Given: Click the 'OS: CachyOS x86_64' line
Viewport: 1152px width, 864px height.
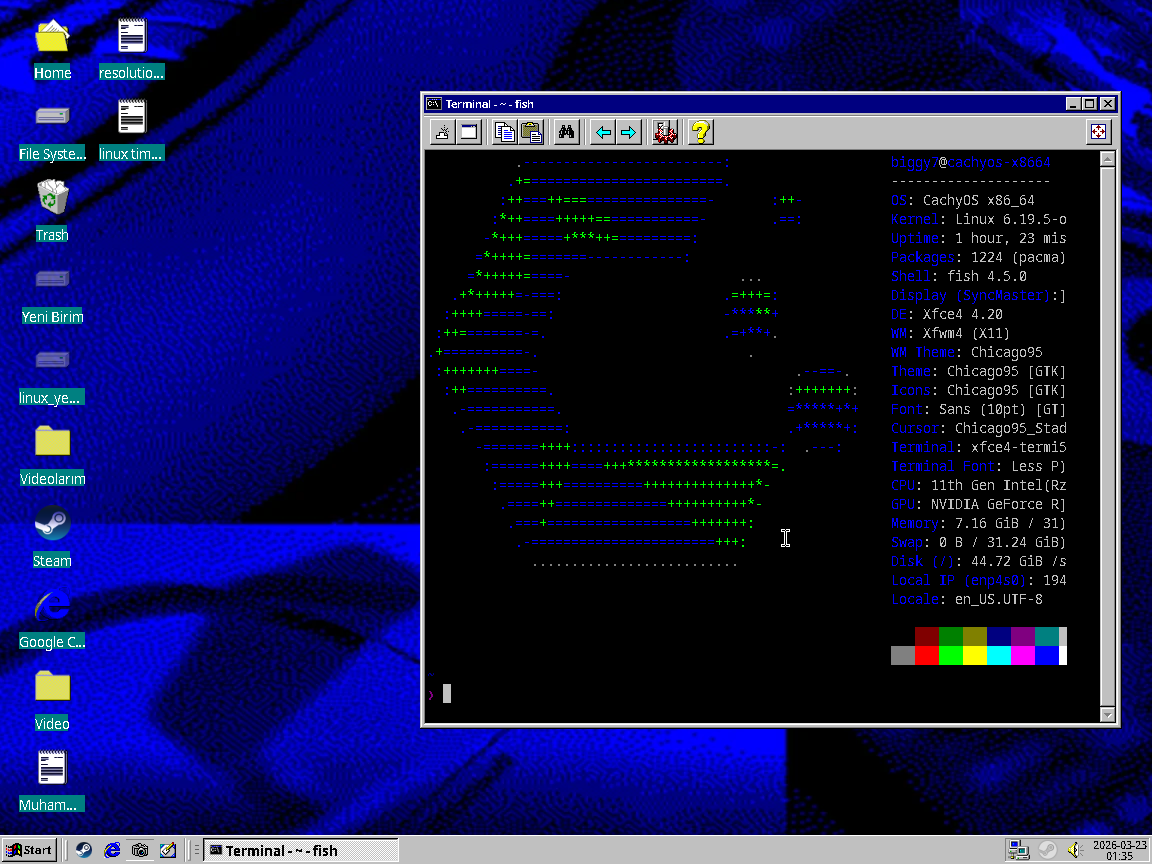Looking at the screenshot, I should tap(962, 201).
